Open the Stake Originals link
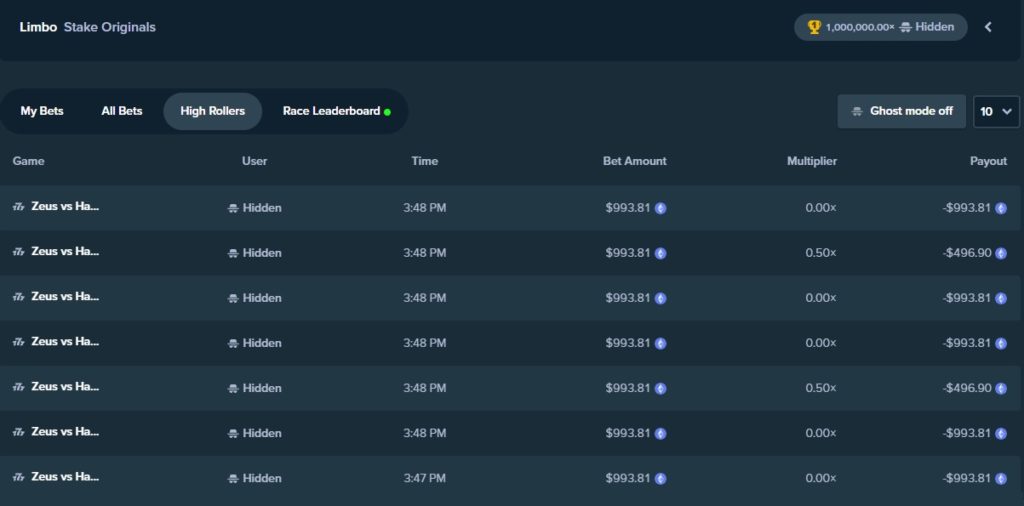Image resolution: width=1024 pixels, height=506 pixels. coord(110,27)
